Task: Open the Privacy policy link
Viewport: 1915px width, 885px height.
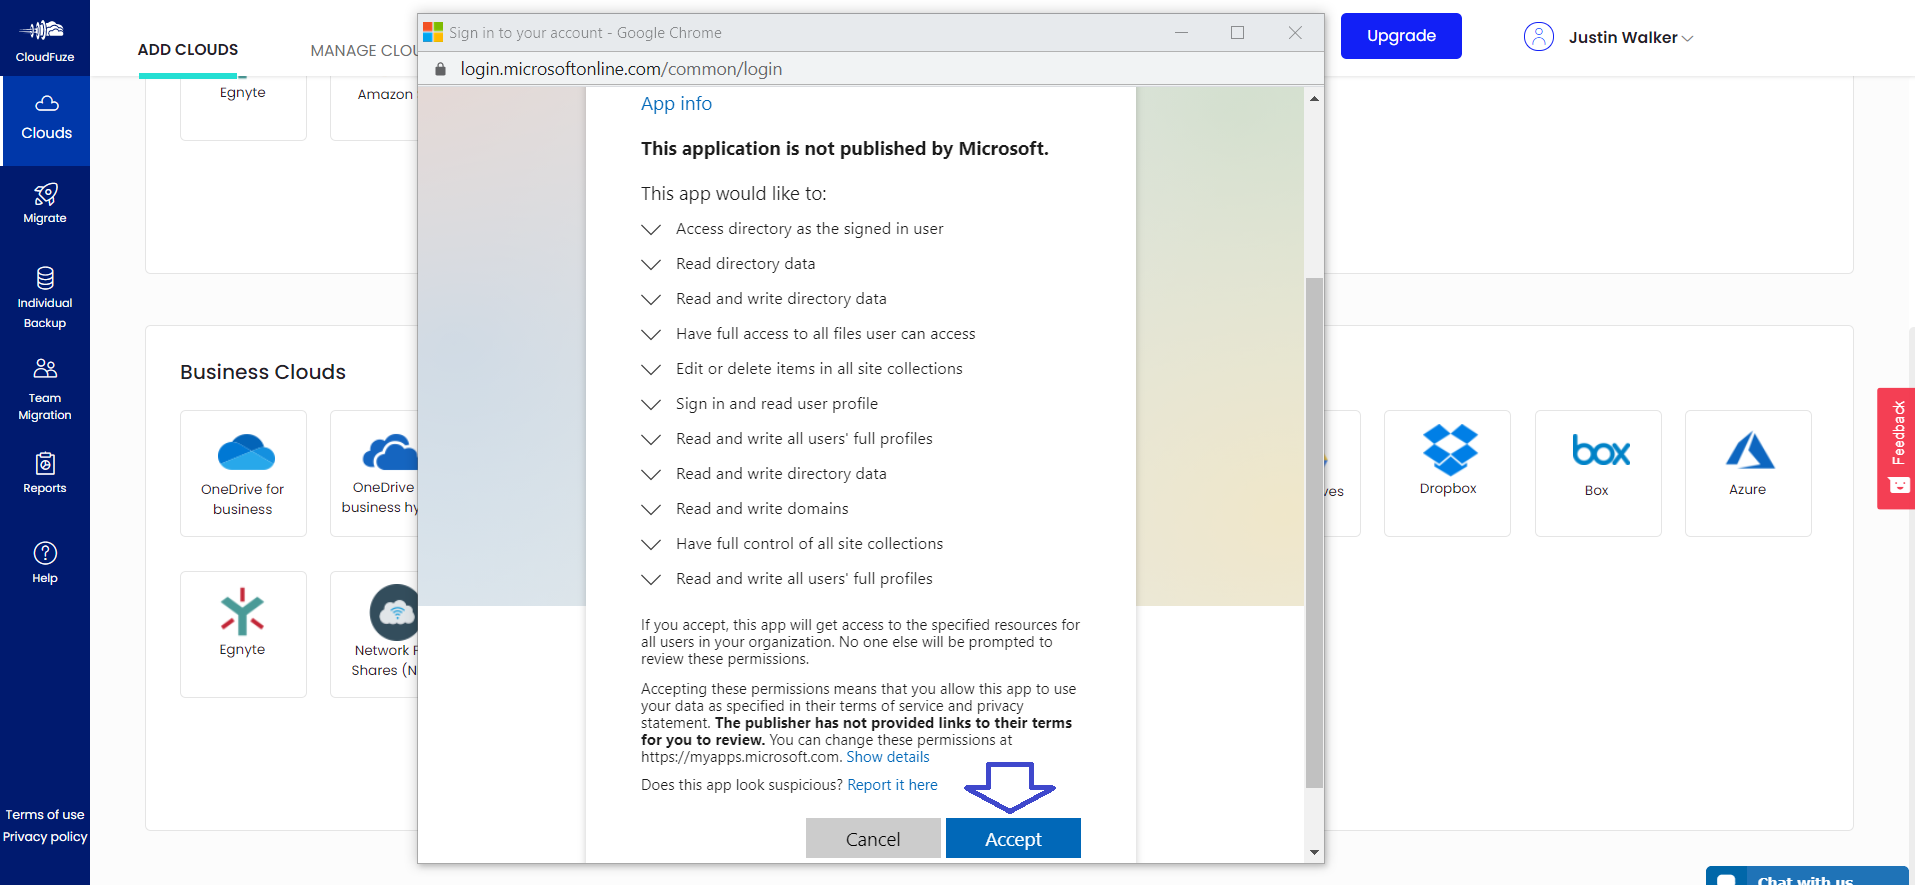Action: point(45,837)
